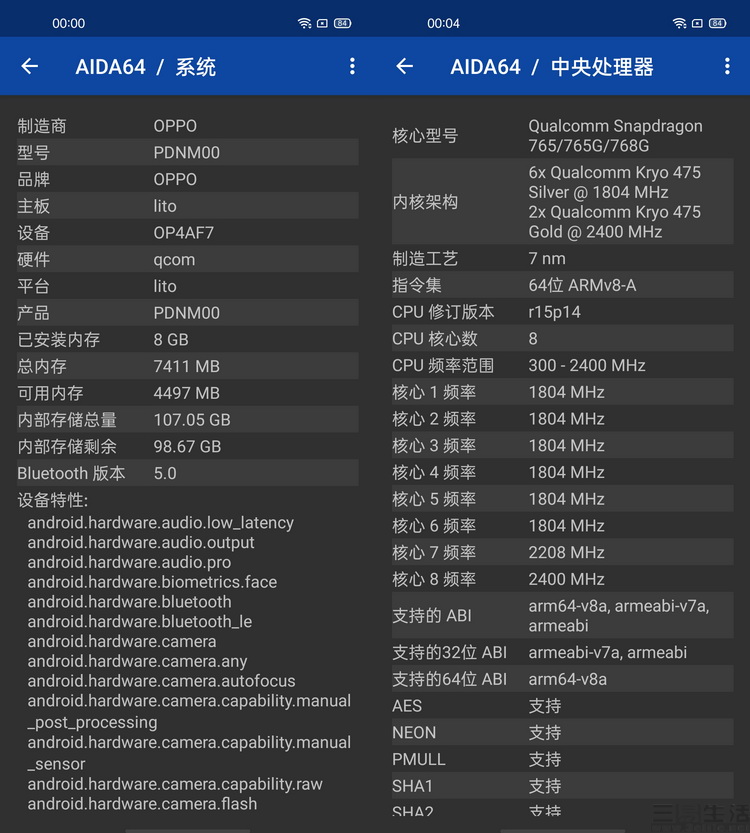Image resolution: width=750 pixels, height=833 pixels.
Task: Tap android.hardware.audio.output entry
Action: coord(141,542)
